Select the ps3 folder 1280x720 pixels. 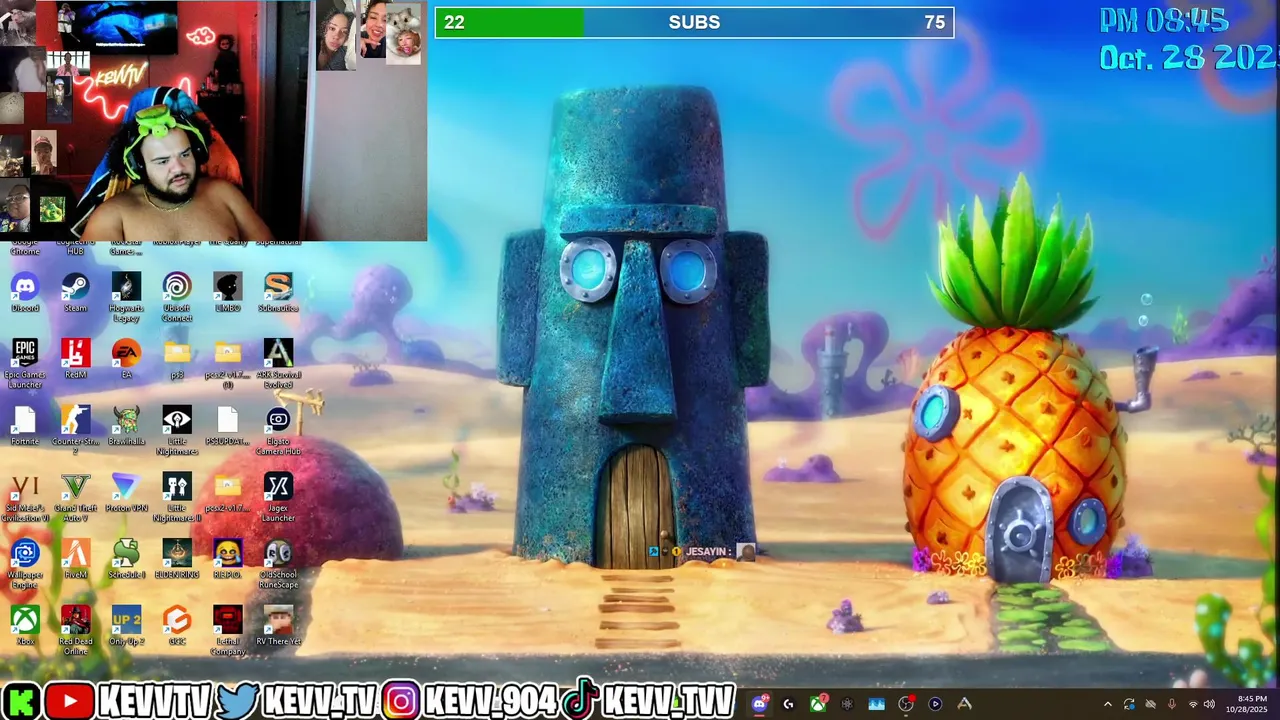(177, 359)
